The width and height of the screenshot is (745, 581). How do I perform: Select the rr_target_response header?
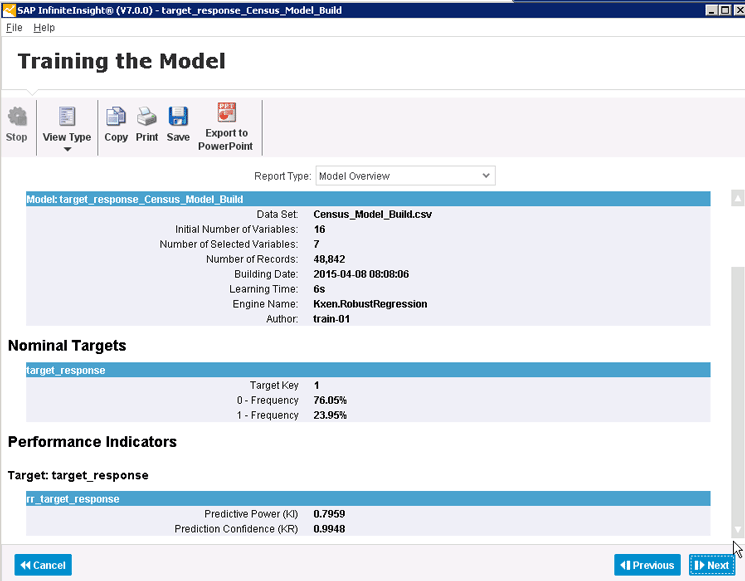click(368, 499)
